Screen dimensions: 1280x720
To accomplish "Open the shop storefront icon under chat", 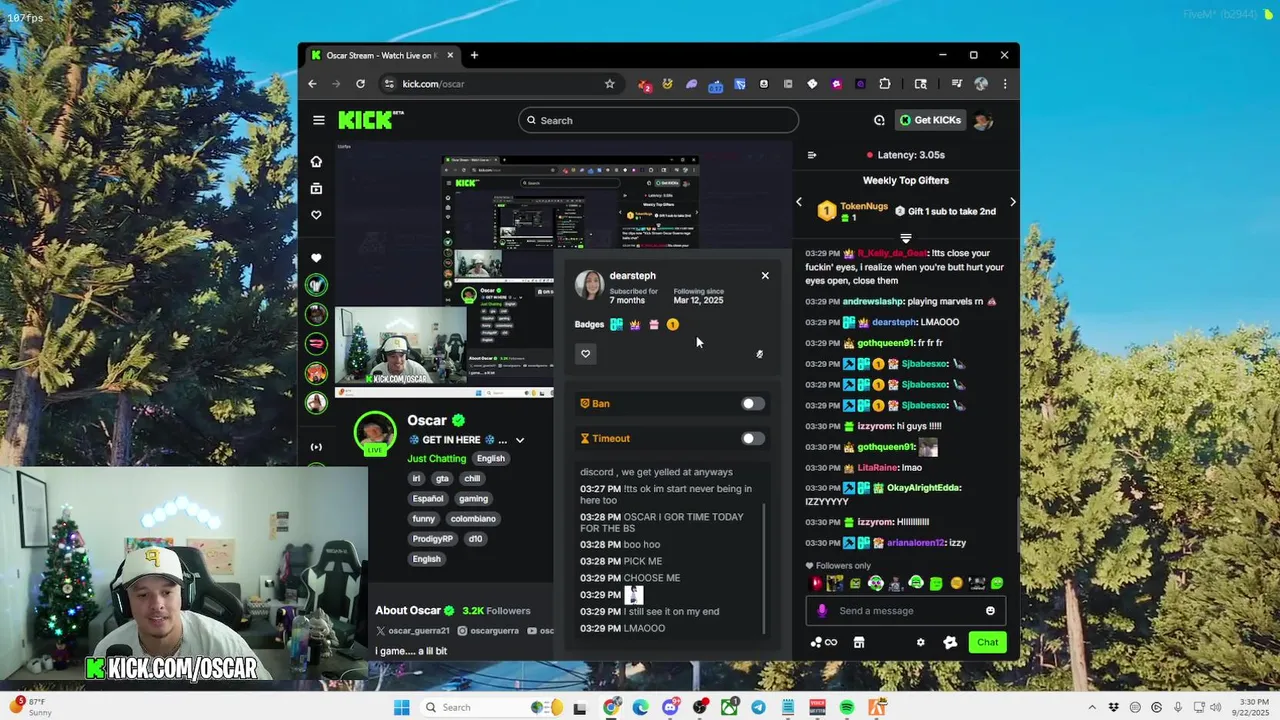I will click(858, 642).
